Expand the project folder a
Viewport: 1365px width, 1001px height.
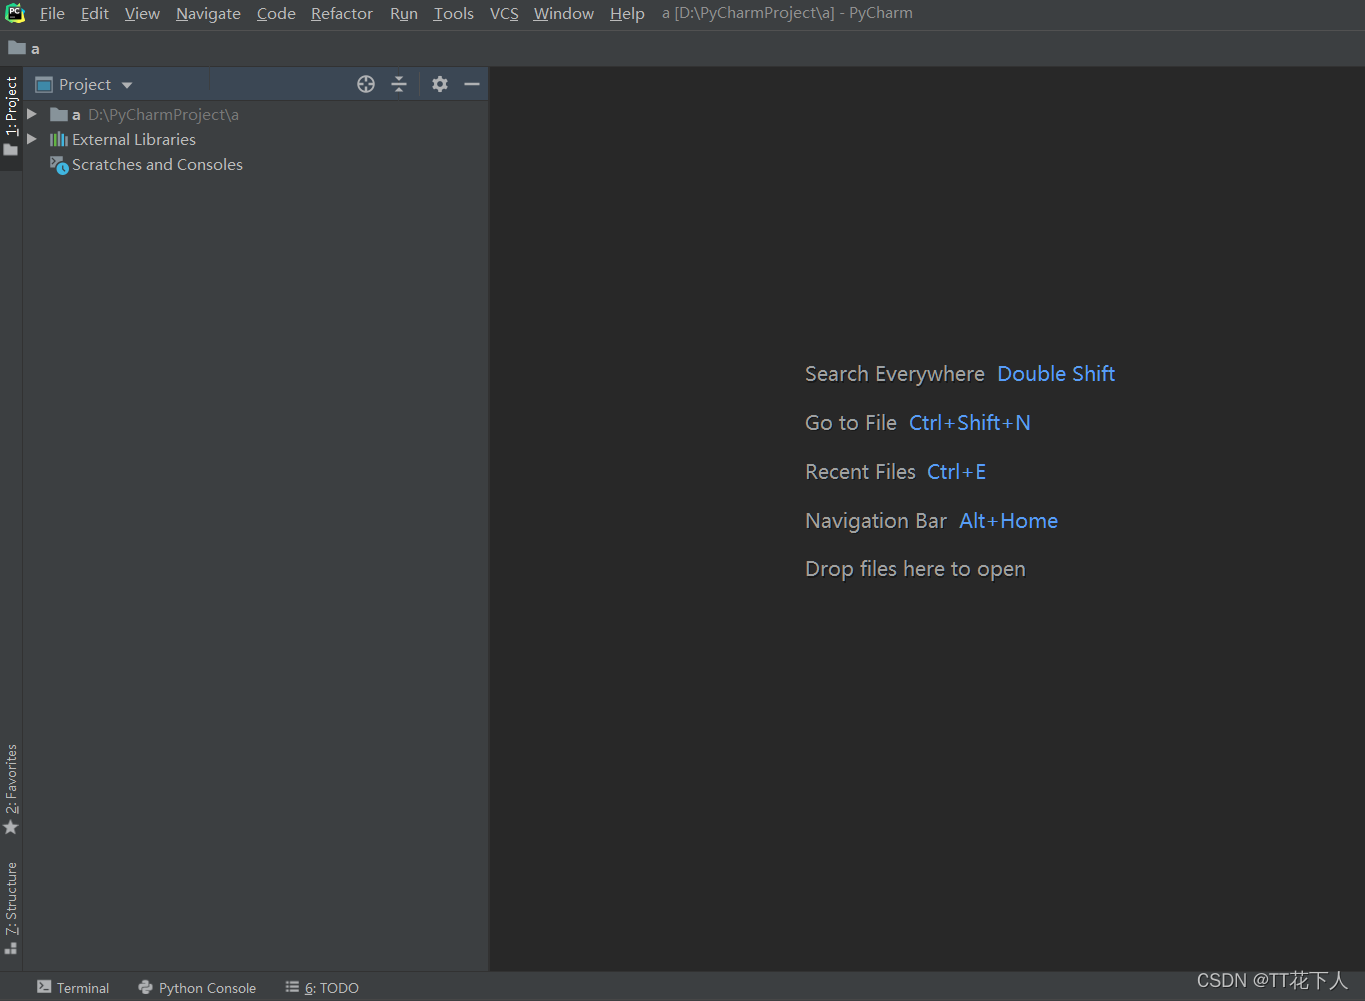pos(32,114)
